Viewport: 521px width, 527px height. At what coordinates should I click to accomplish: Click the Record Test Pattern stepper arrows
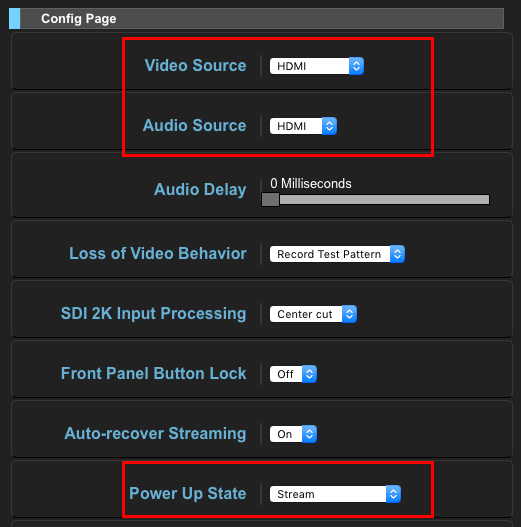397,254
